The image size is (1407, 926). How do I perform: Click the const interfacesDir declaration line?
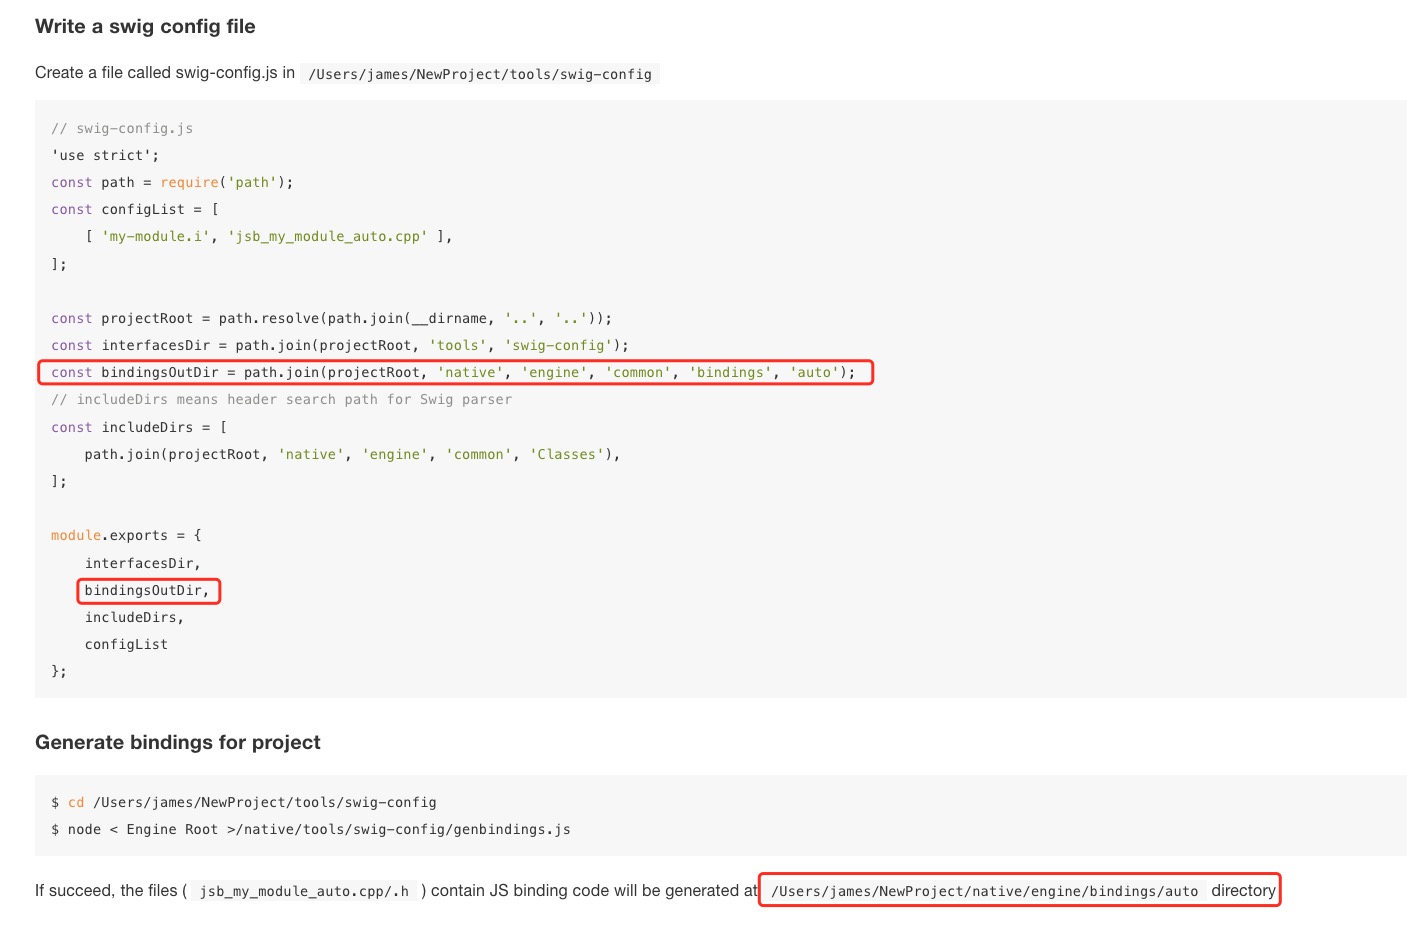(x=340, y=345)
